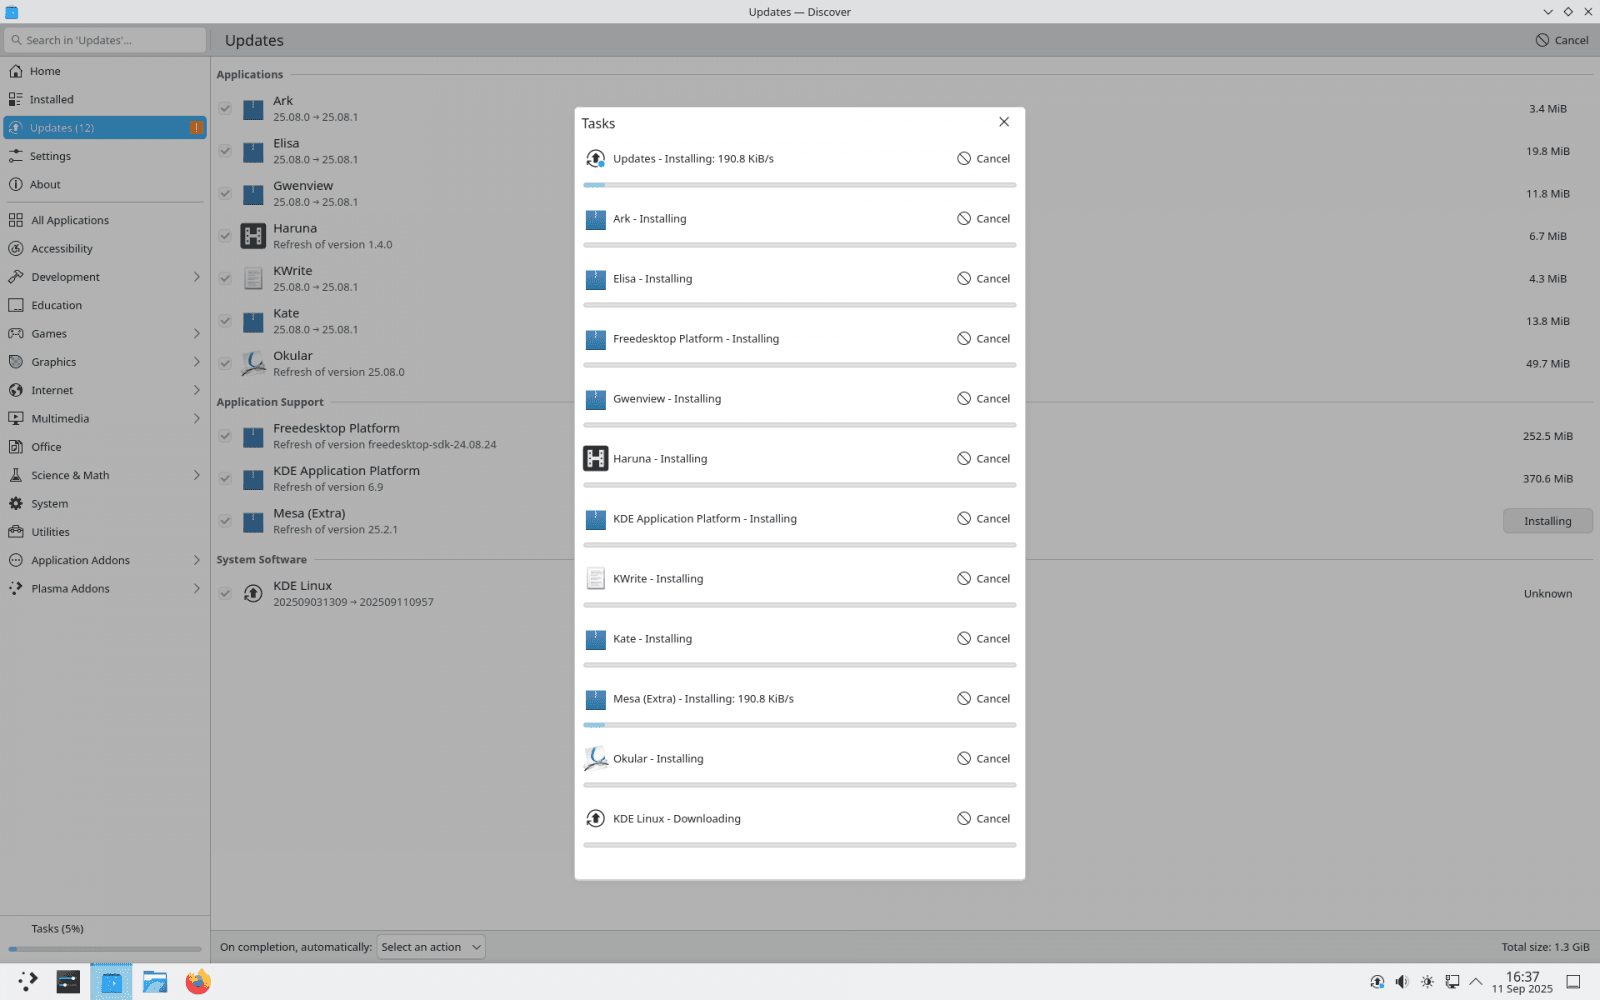Screen dimensions: 1600x1000
Task: Open the 'Select an action' completion dropdown
Action: (431, 947)
